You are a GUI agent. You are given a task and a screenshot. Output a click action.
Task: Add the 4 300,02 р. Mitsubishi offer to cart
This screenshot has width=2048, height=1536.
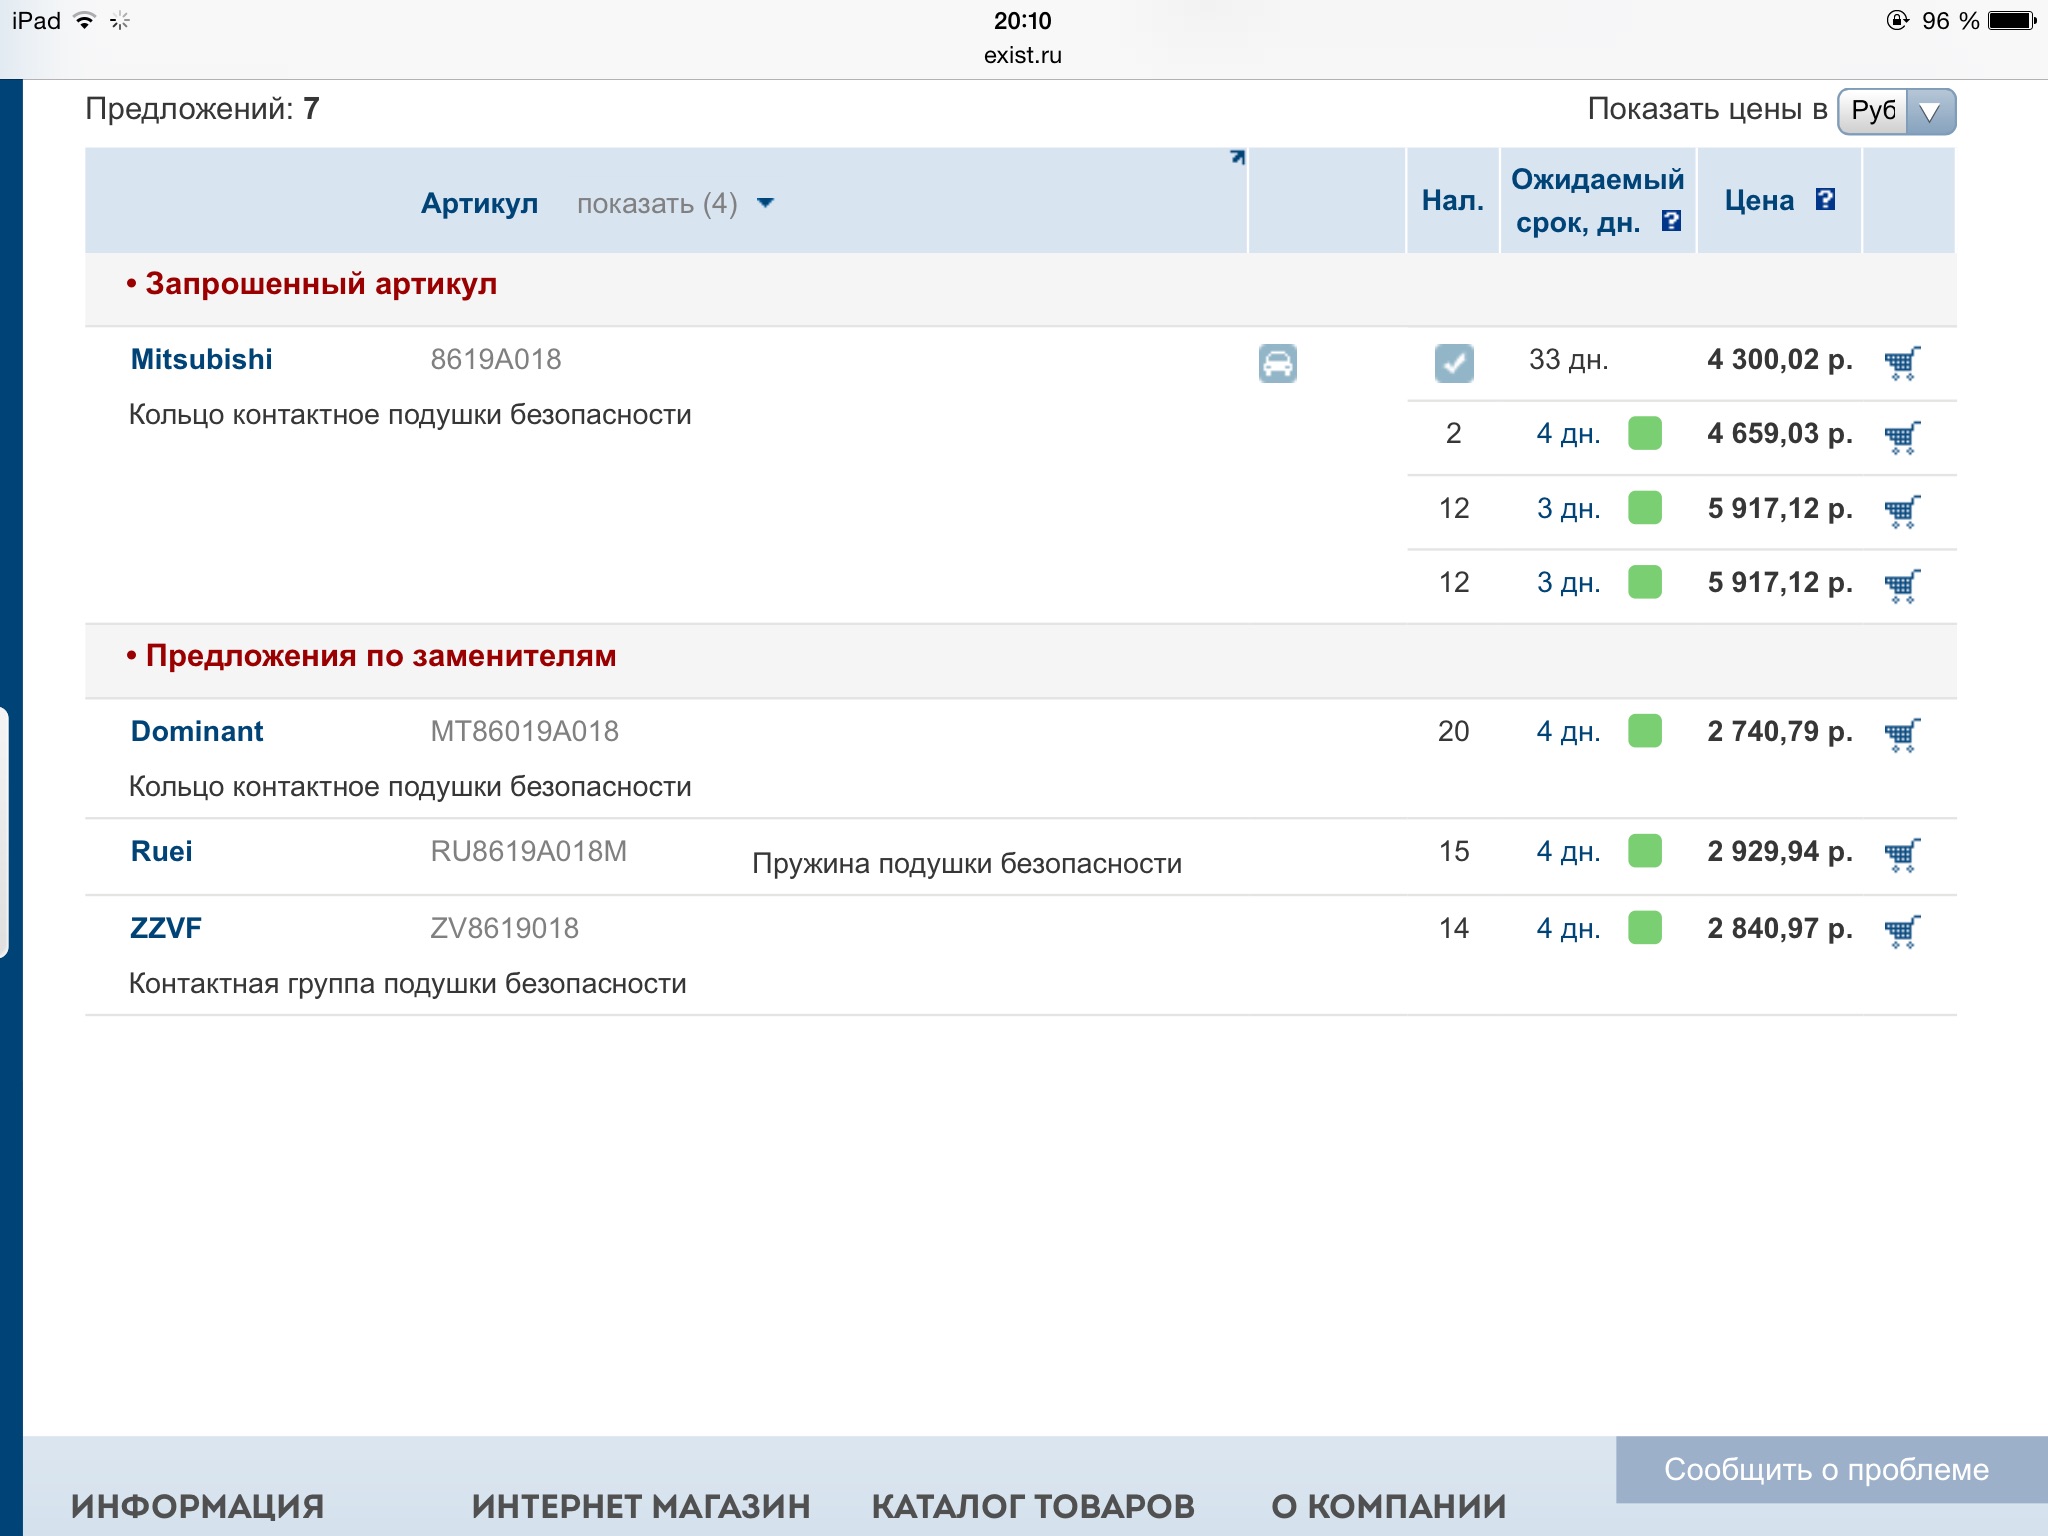1901,362
